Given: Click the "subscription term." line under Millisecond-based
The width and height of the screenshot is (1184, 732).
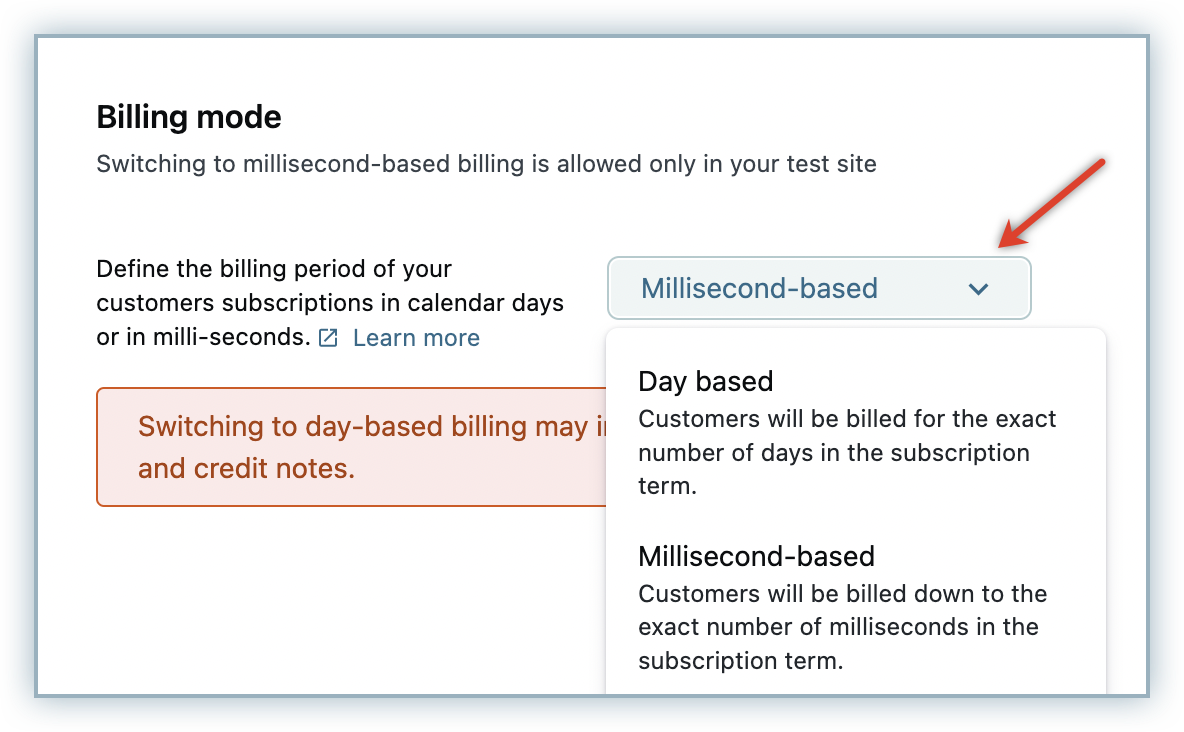Looking at the screenshot, I should [x=741, y=661].
